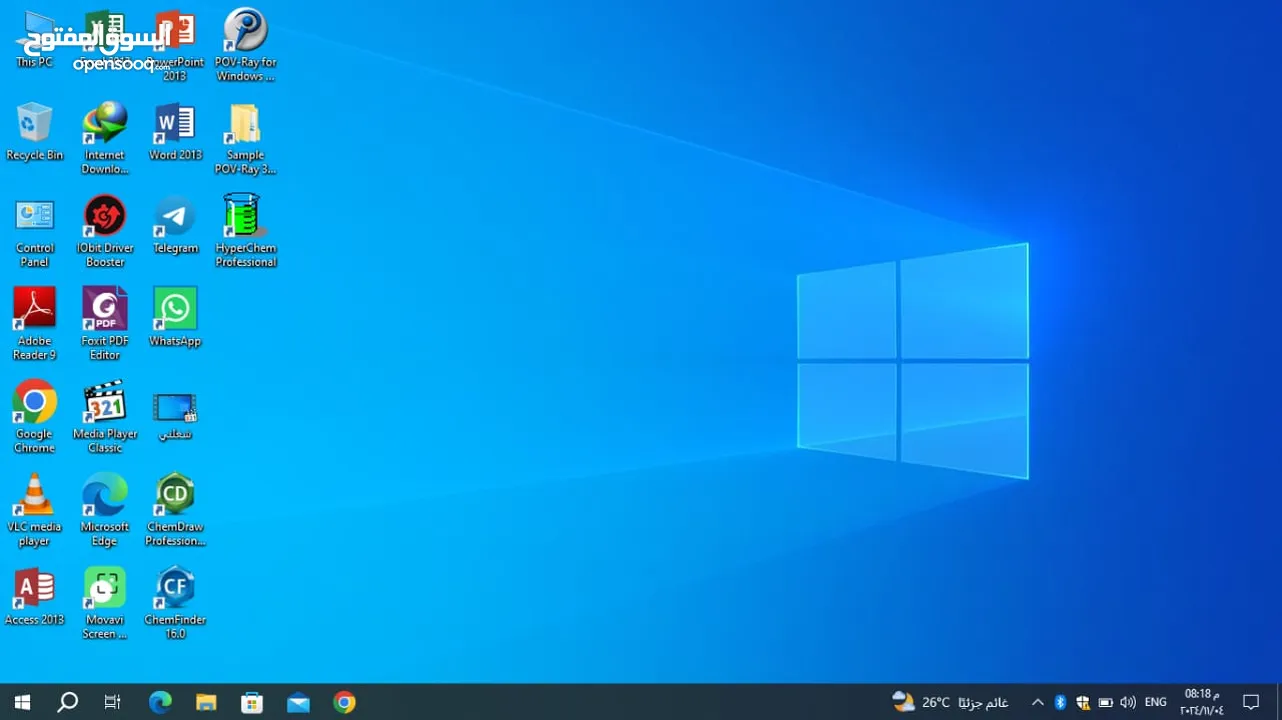Viewport: 1282px width, 720px height.
Task: Open the PowerPoint 2013 shortcut
Action: [x=175, y=45]
